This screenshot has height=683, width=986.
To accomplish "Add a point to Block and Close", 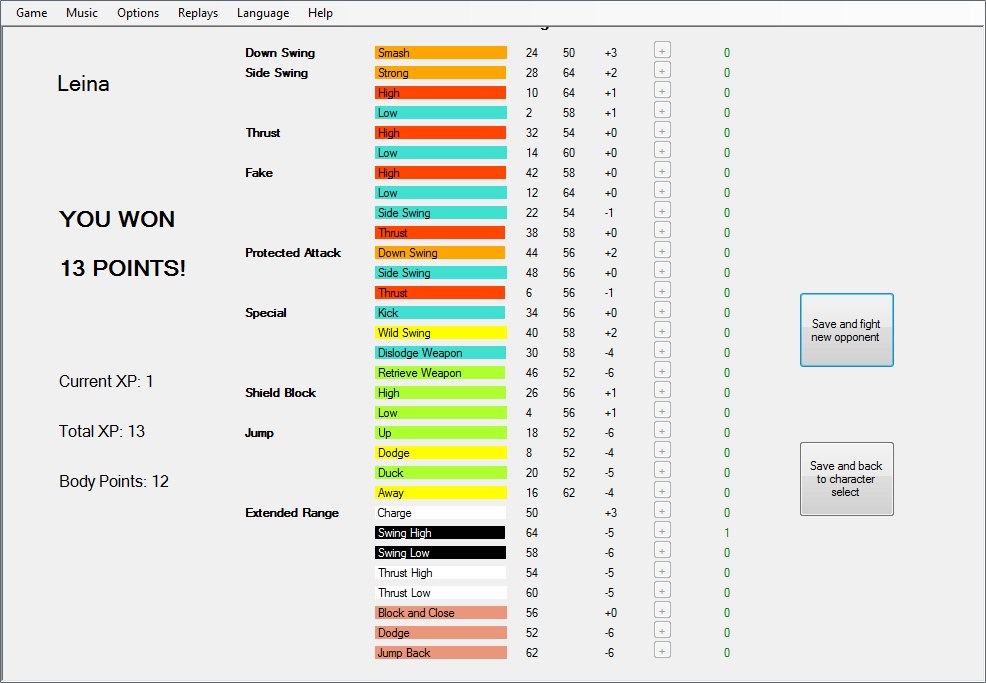I will 662,611.
